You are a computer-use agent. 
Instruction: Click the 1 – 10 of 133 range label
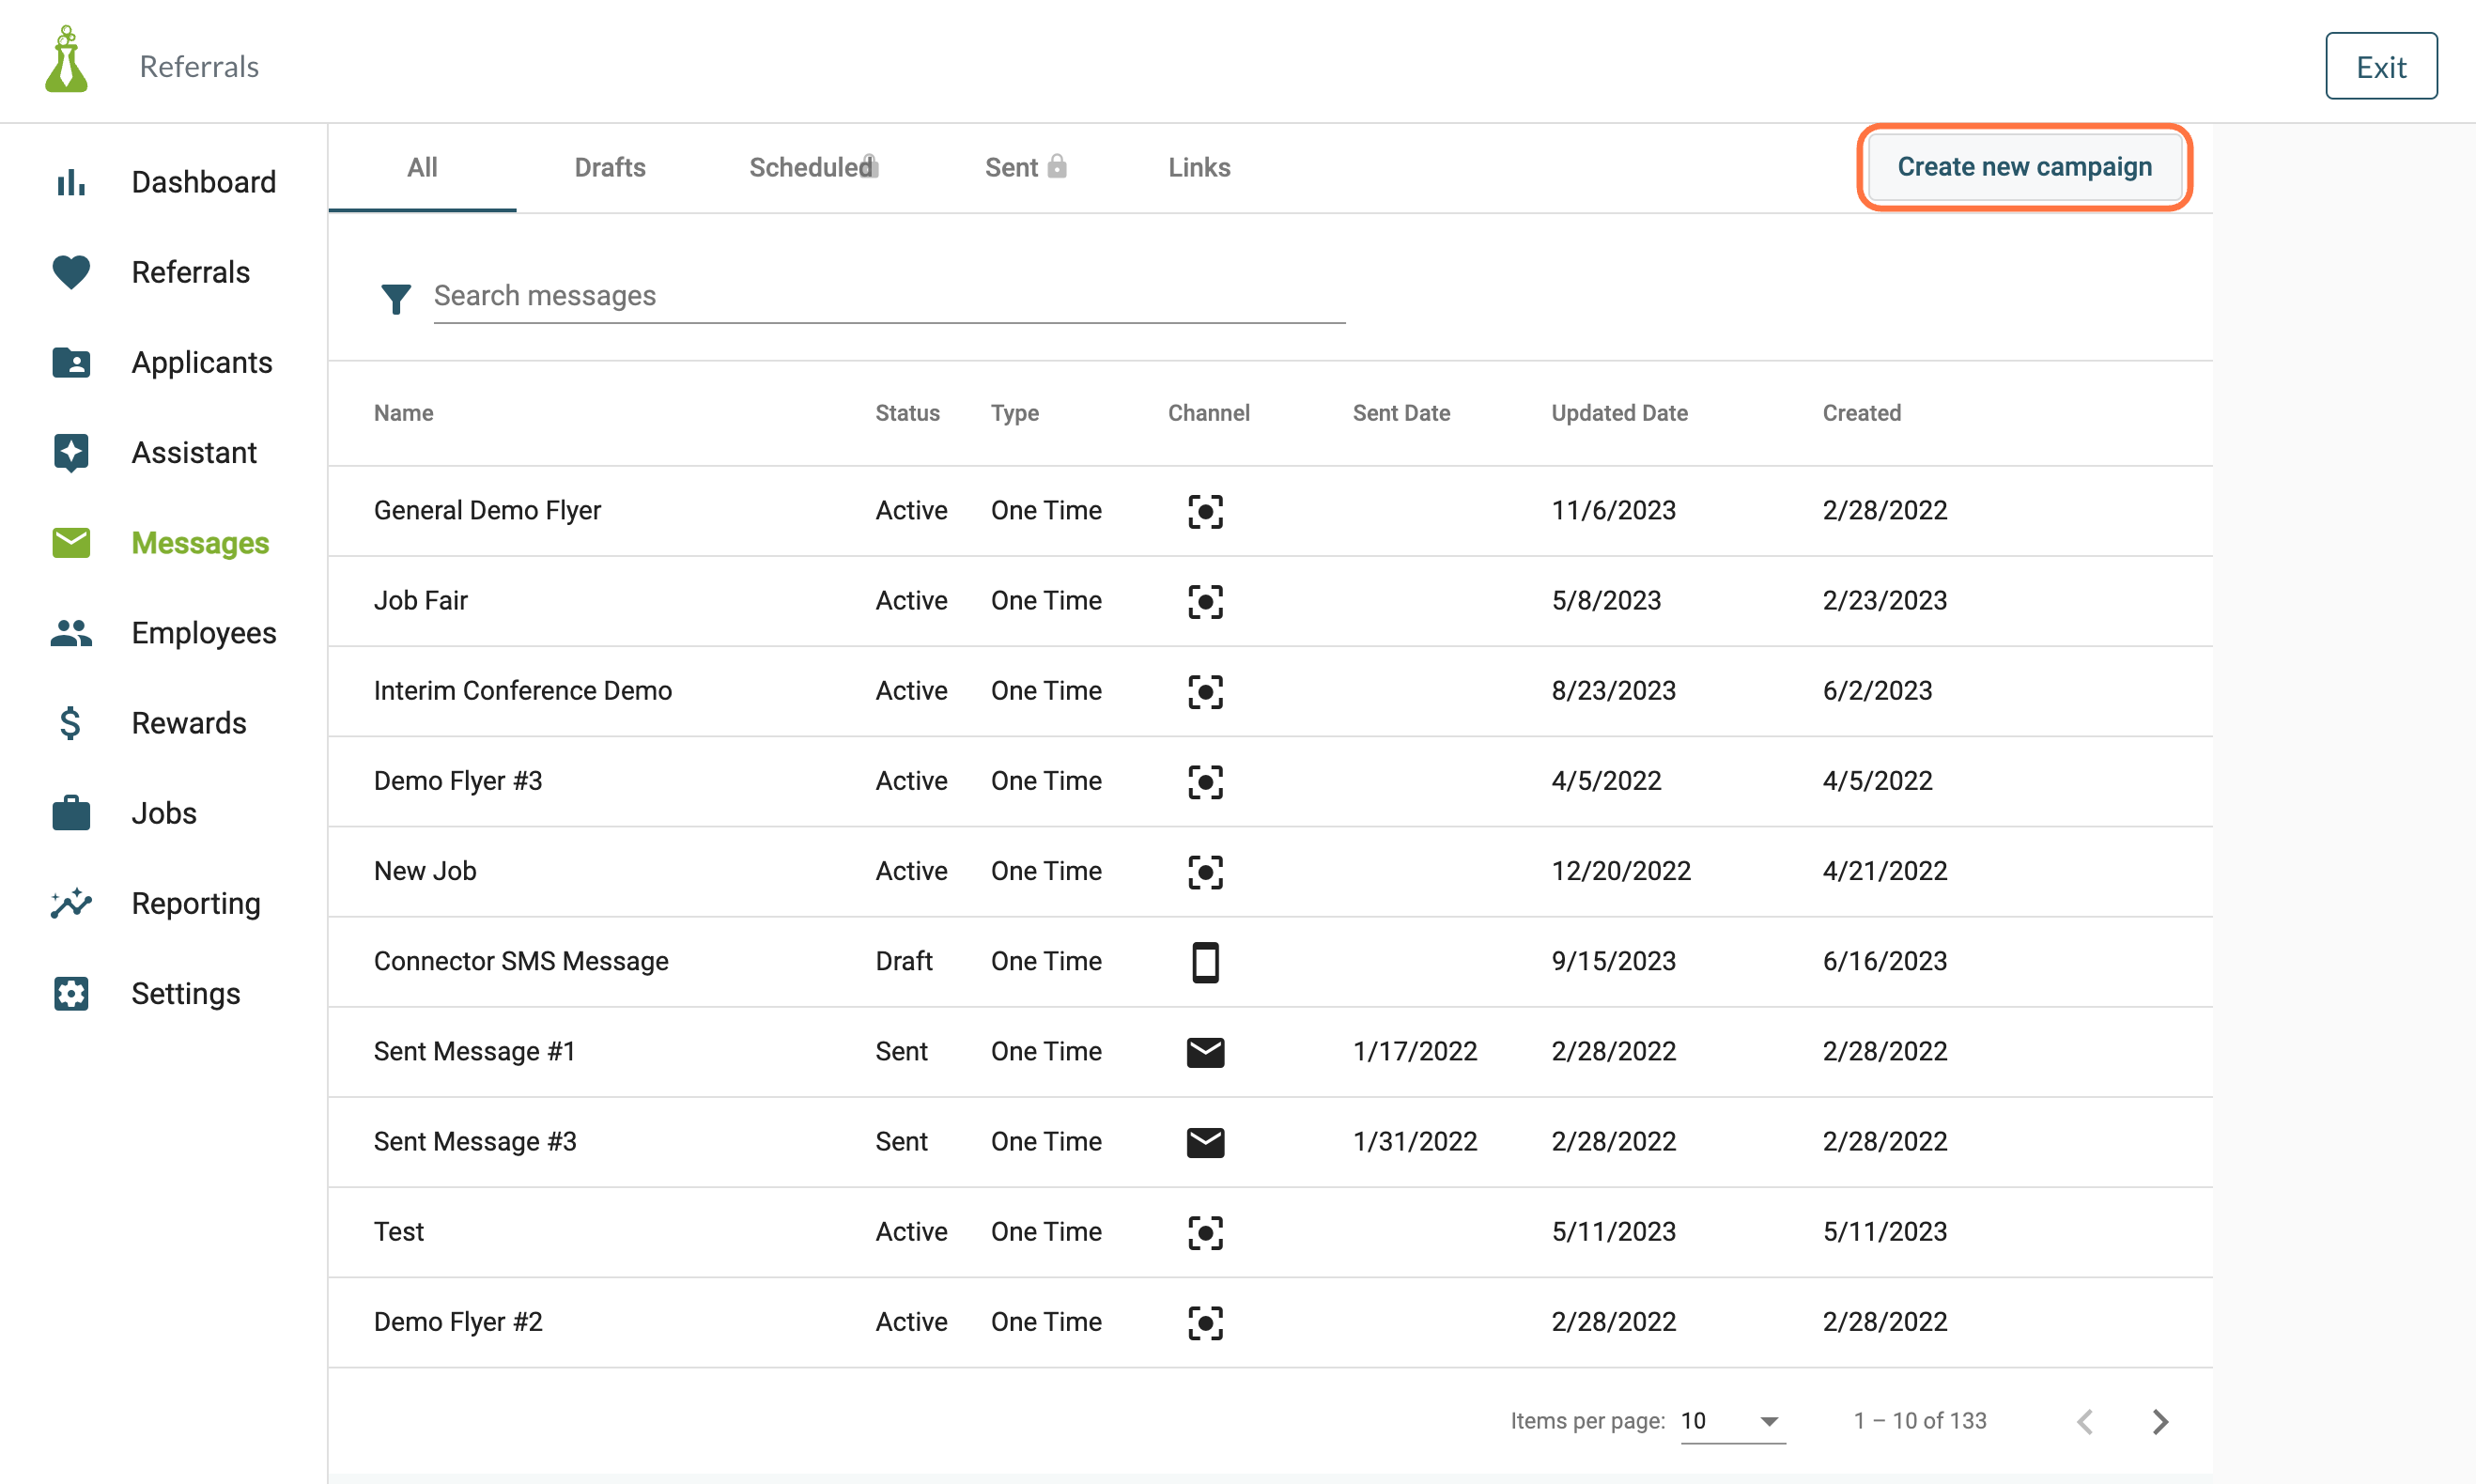1920,1421
